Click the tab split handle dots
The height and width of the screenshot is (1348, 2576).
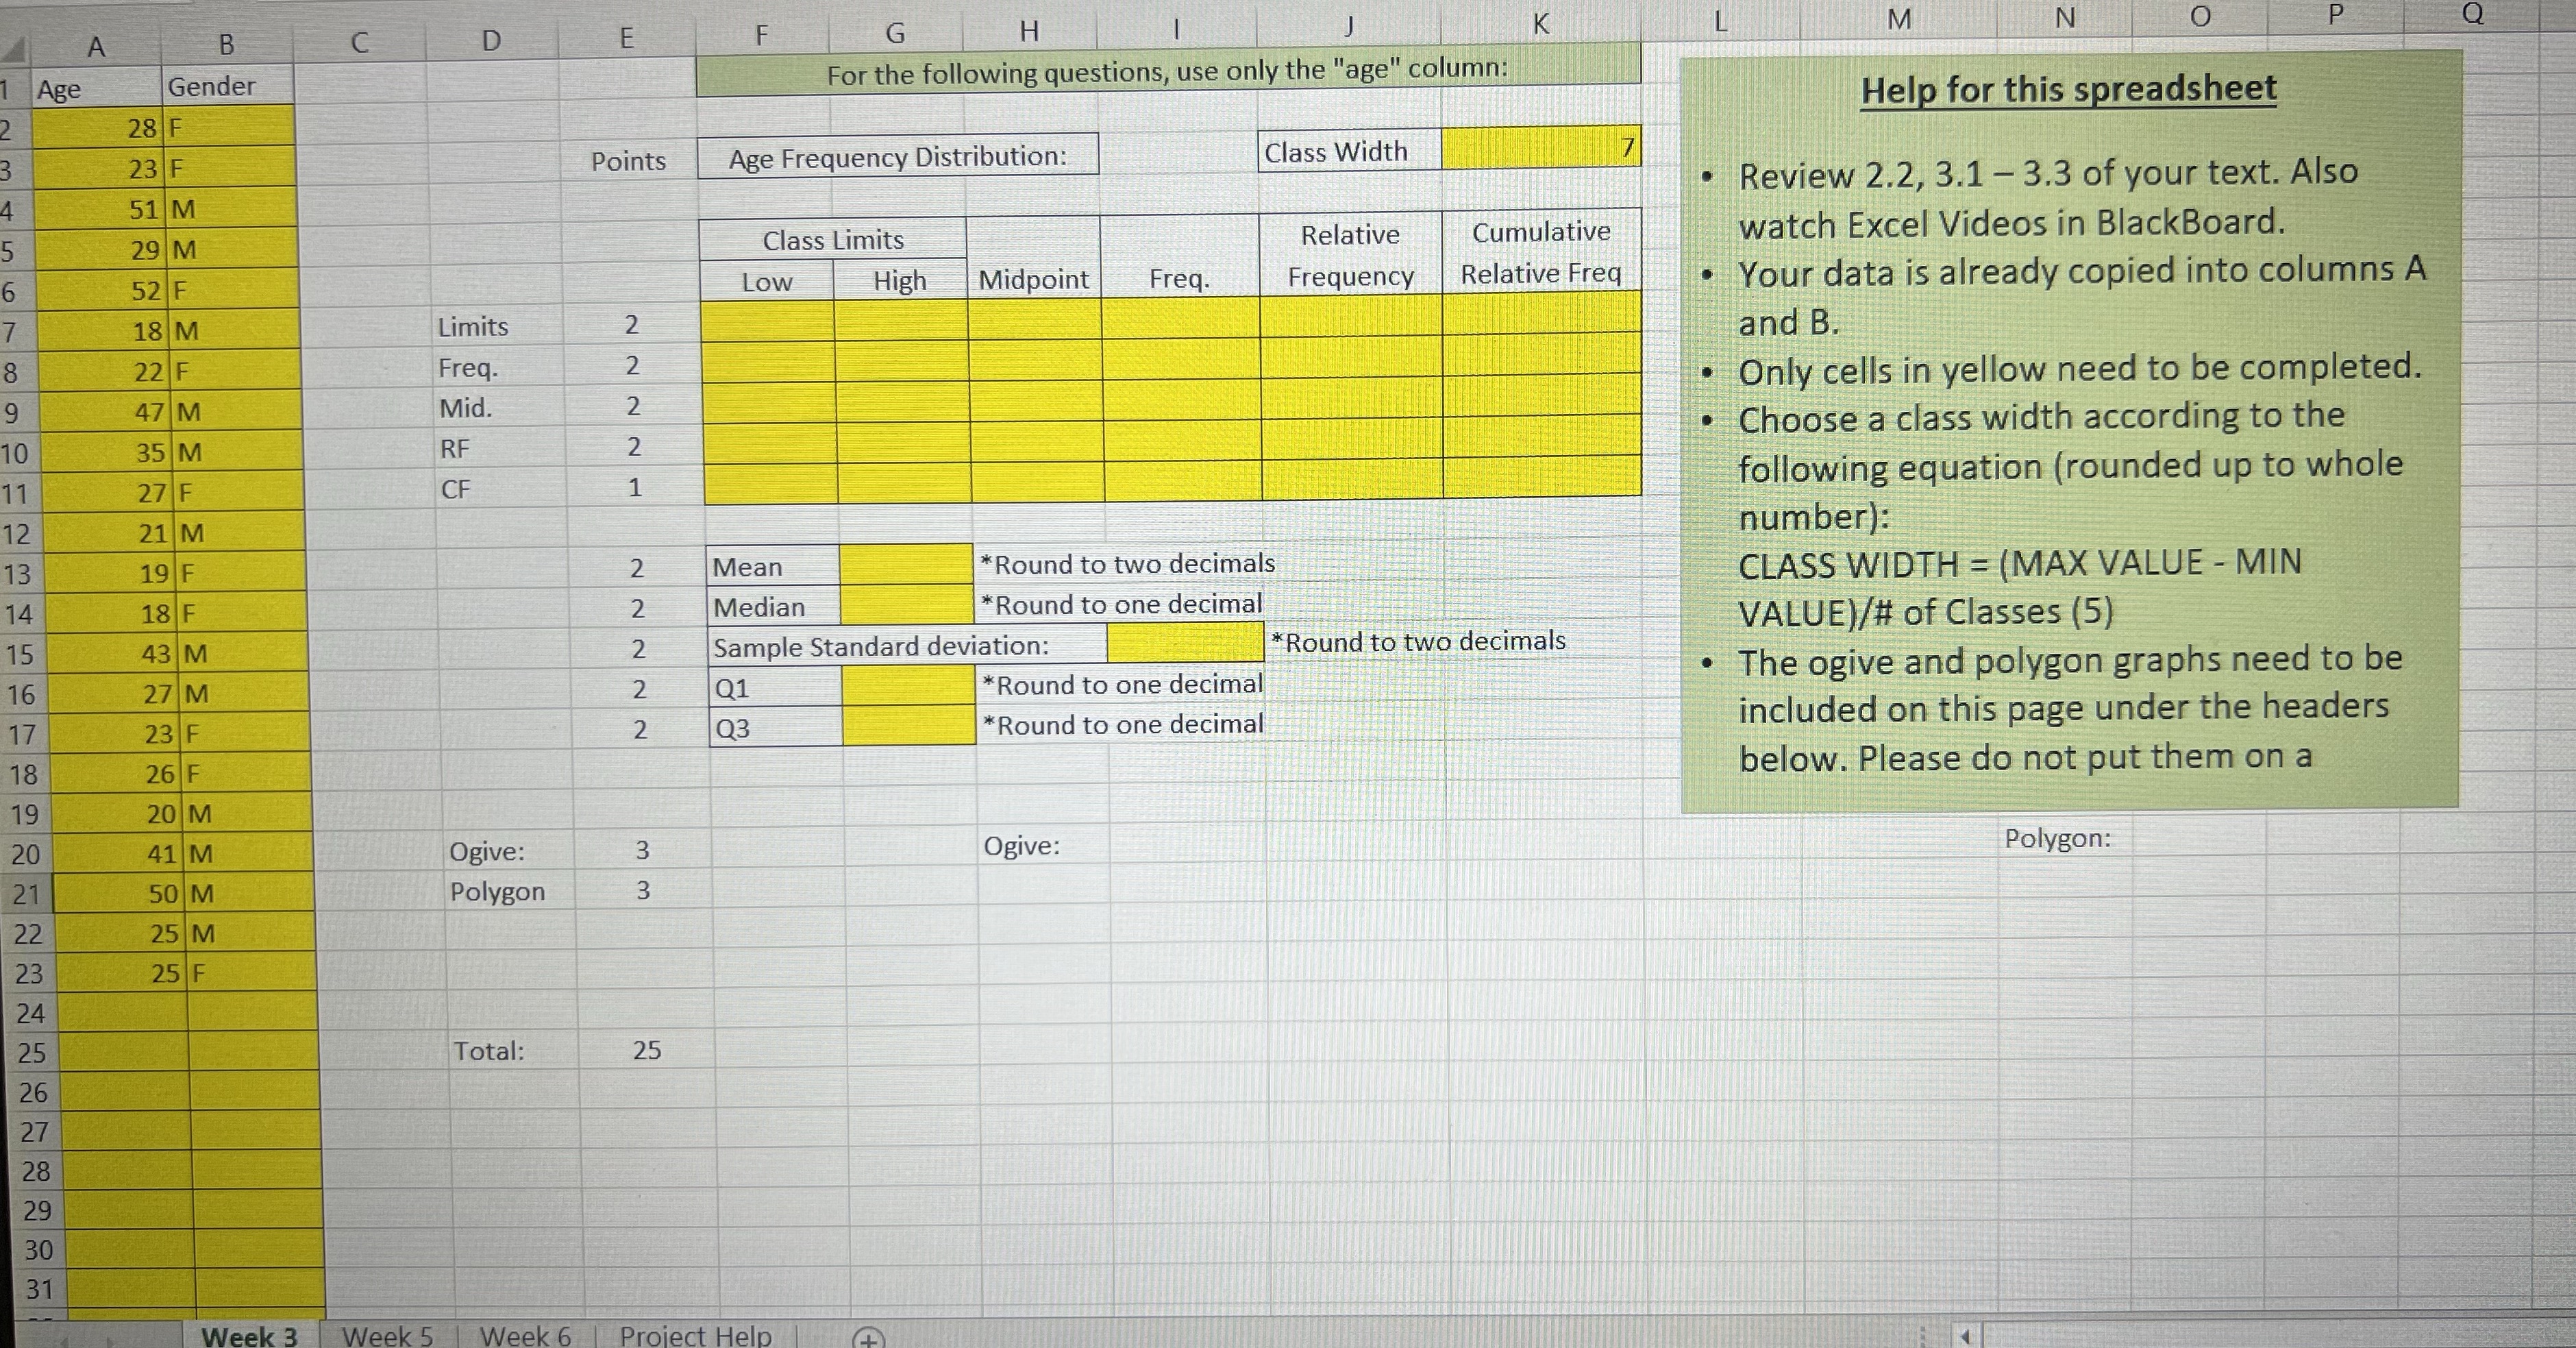coord(1922,1336)
